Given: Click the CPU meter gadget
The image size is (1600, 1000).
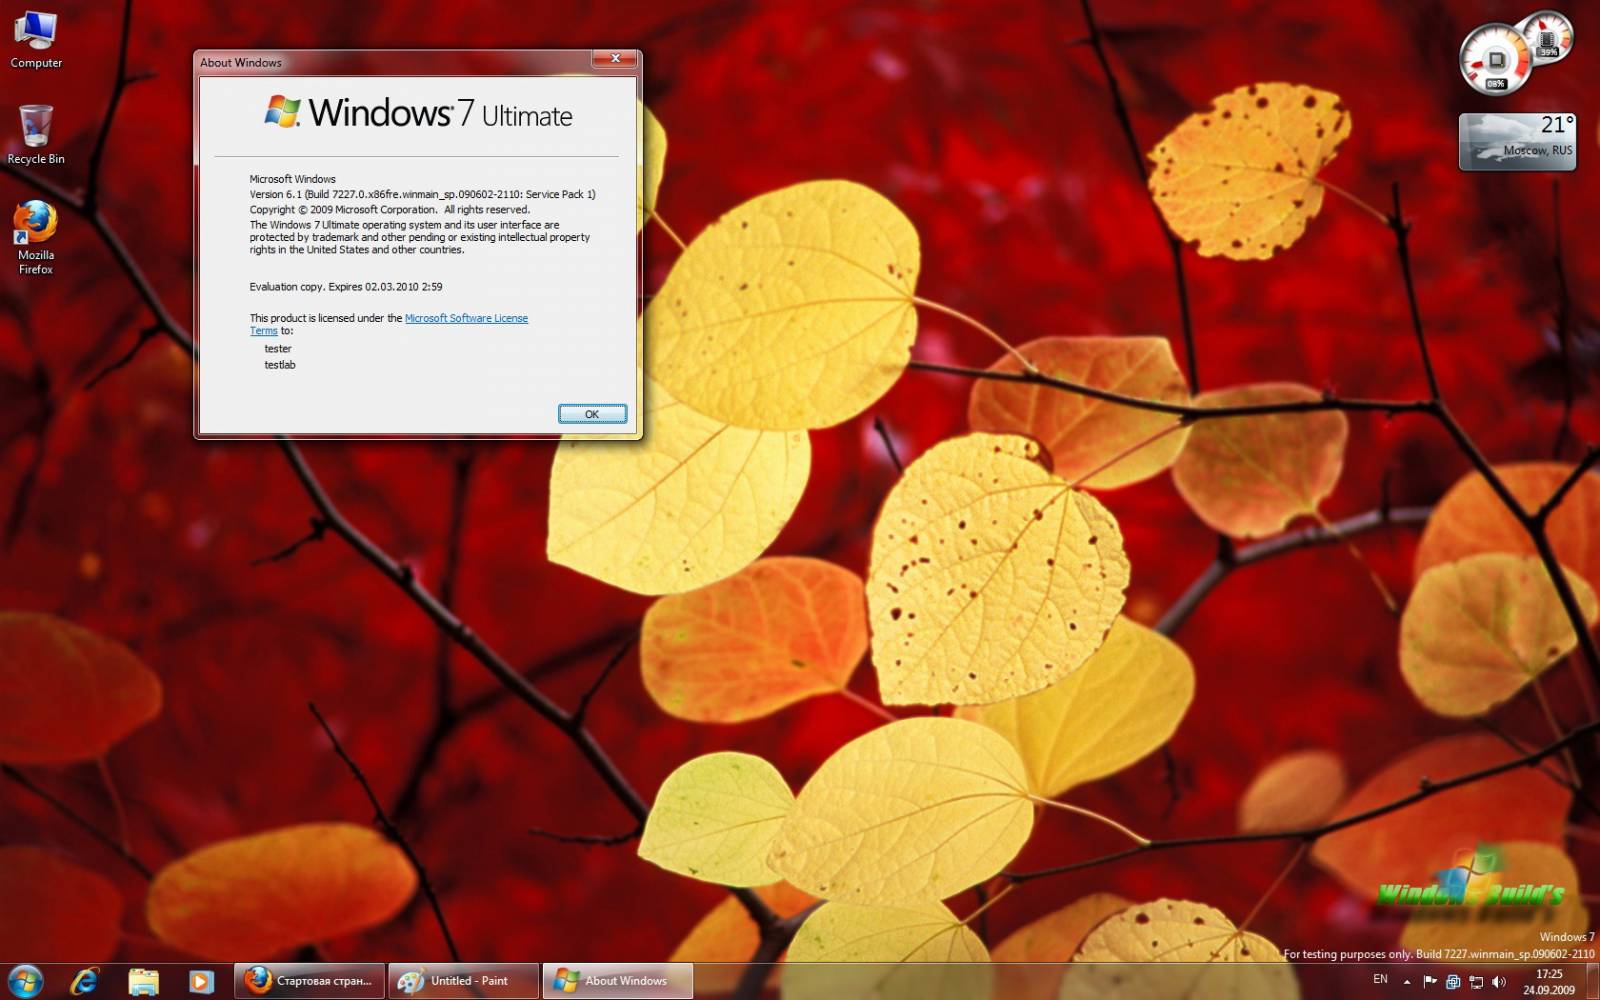Looking at the screenshot, I should [1495, 60].
